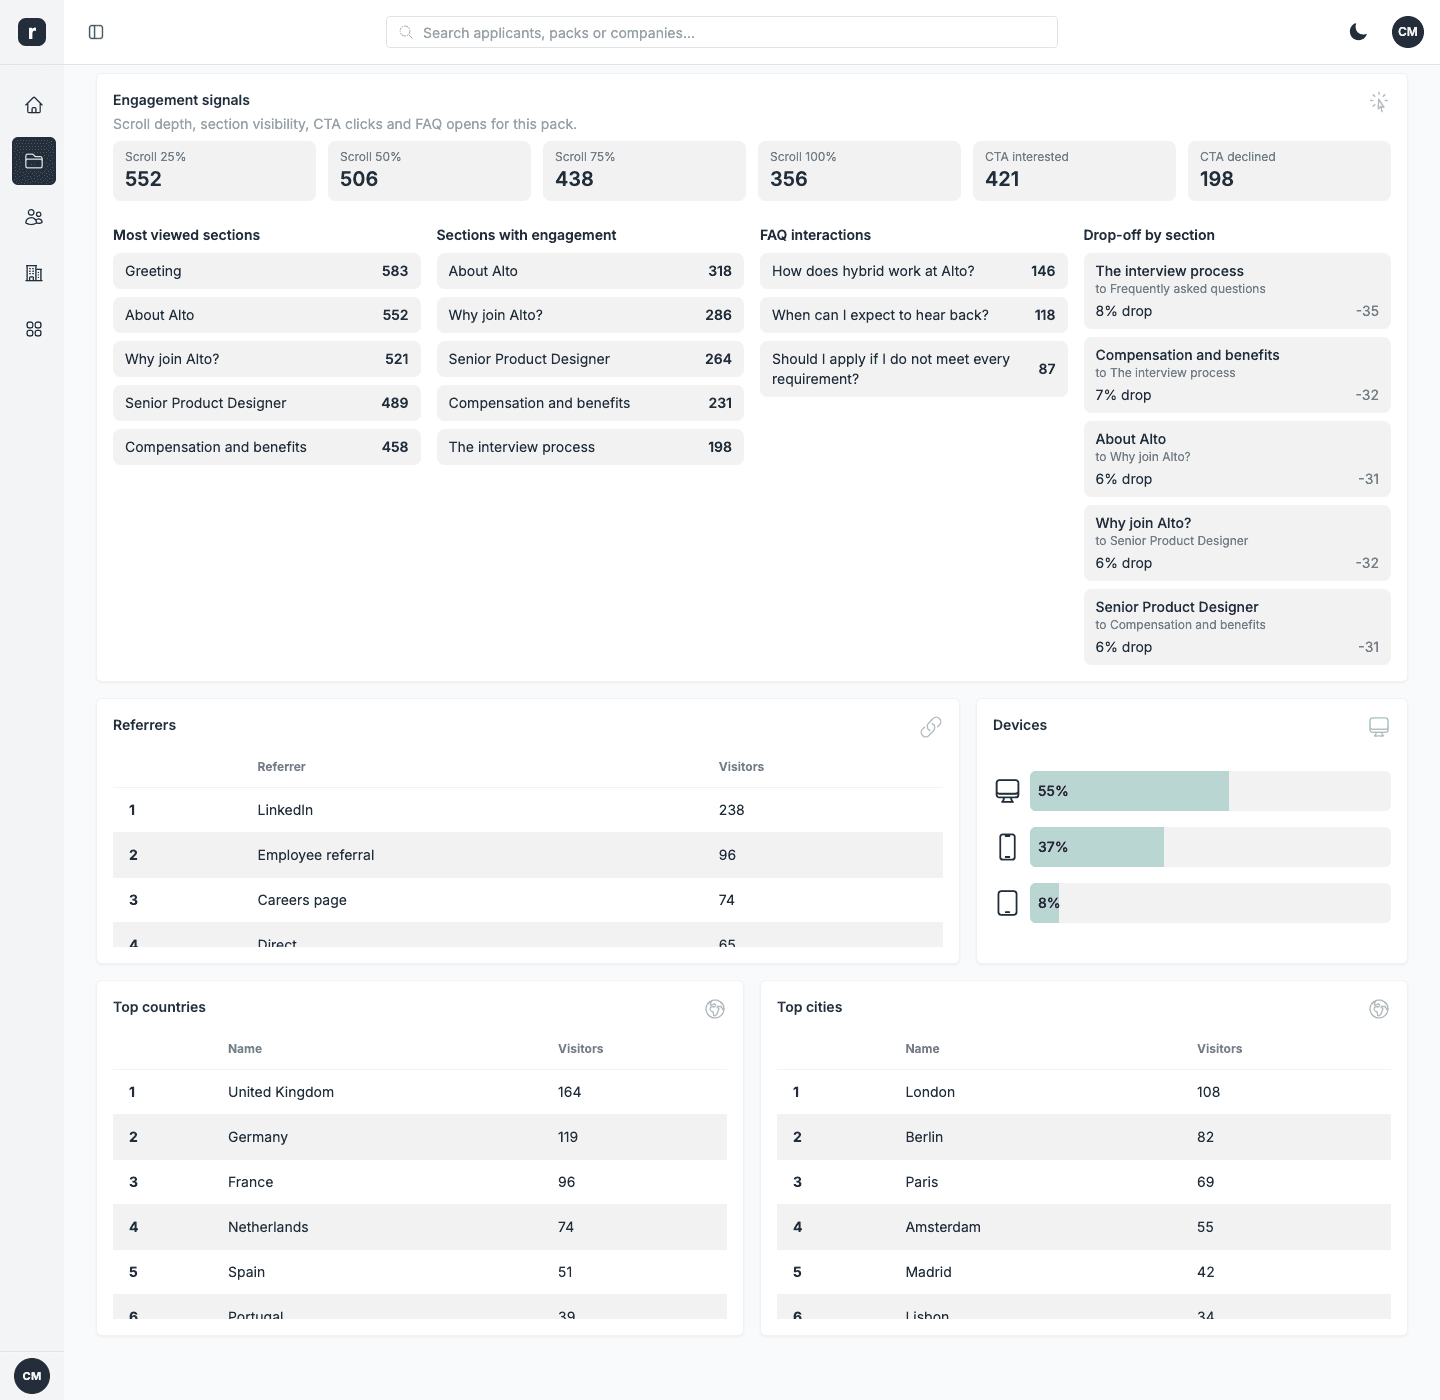Click The interview process 8% drop card
The width and height of the screenshot is (1440, 1400).
tap(1237, 291)
